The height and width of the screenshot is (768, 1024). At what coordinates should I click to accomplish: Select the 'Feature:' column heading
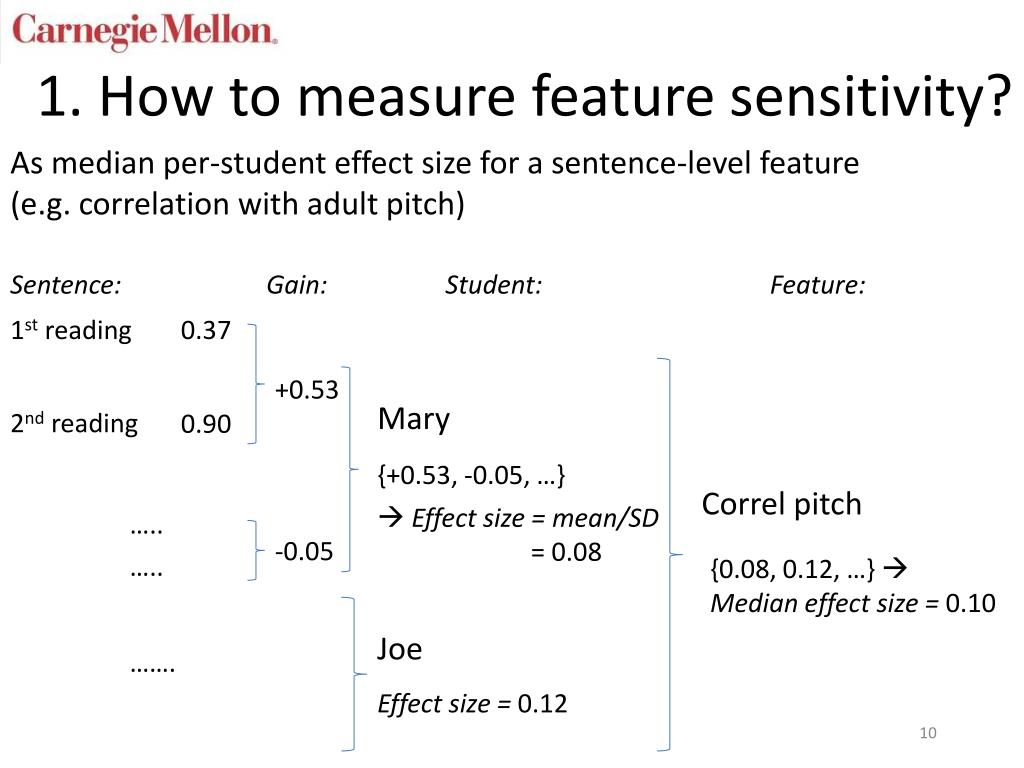(817, 285)
